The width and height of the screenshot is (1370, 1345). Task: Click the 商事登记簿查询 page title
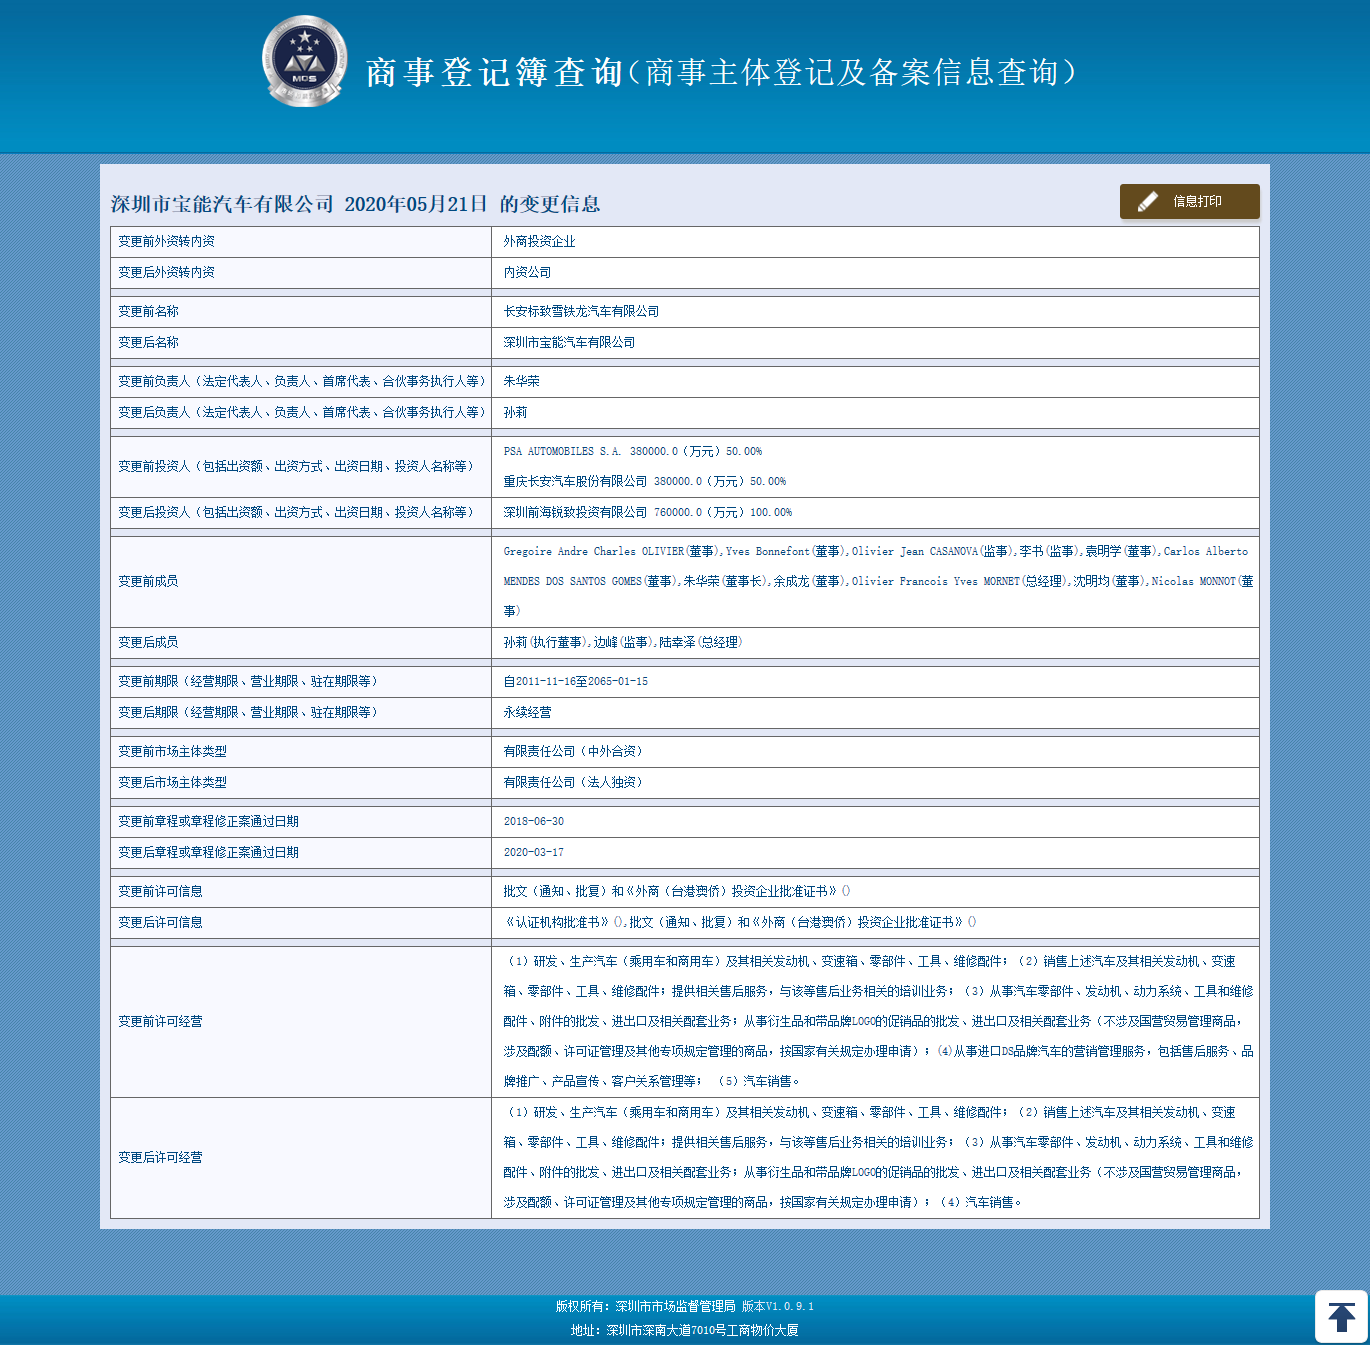(x=494, y=72)
